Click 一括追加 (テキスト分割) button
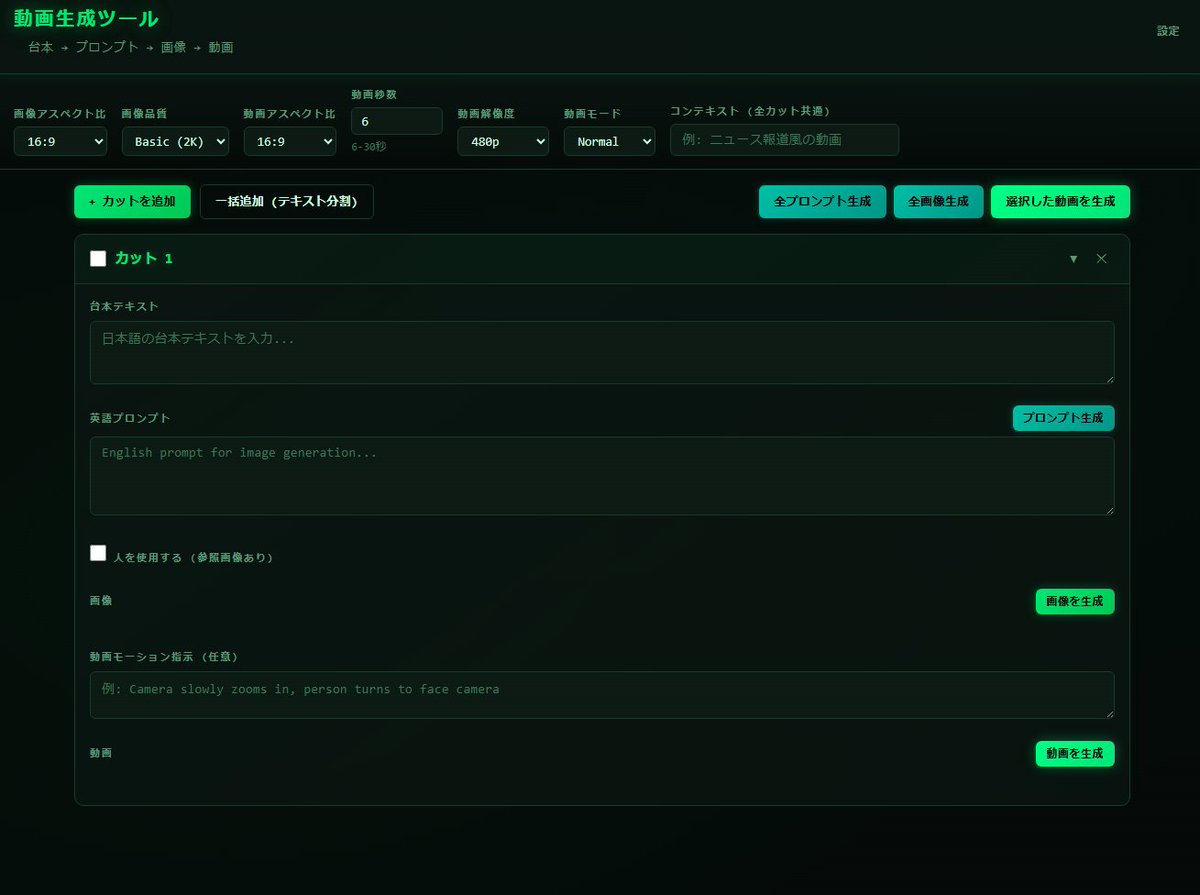1200x895 pixels. pos(287,201)
